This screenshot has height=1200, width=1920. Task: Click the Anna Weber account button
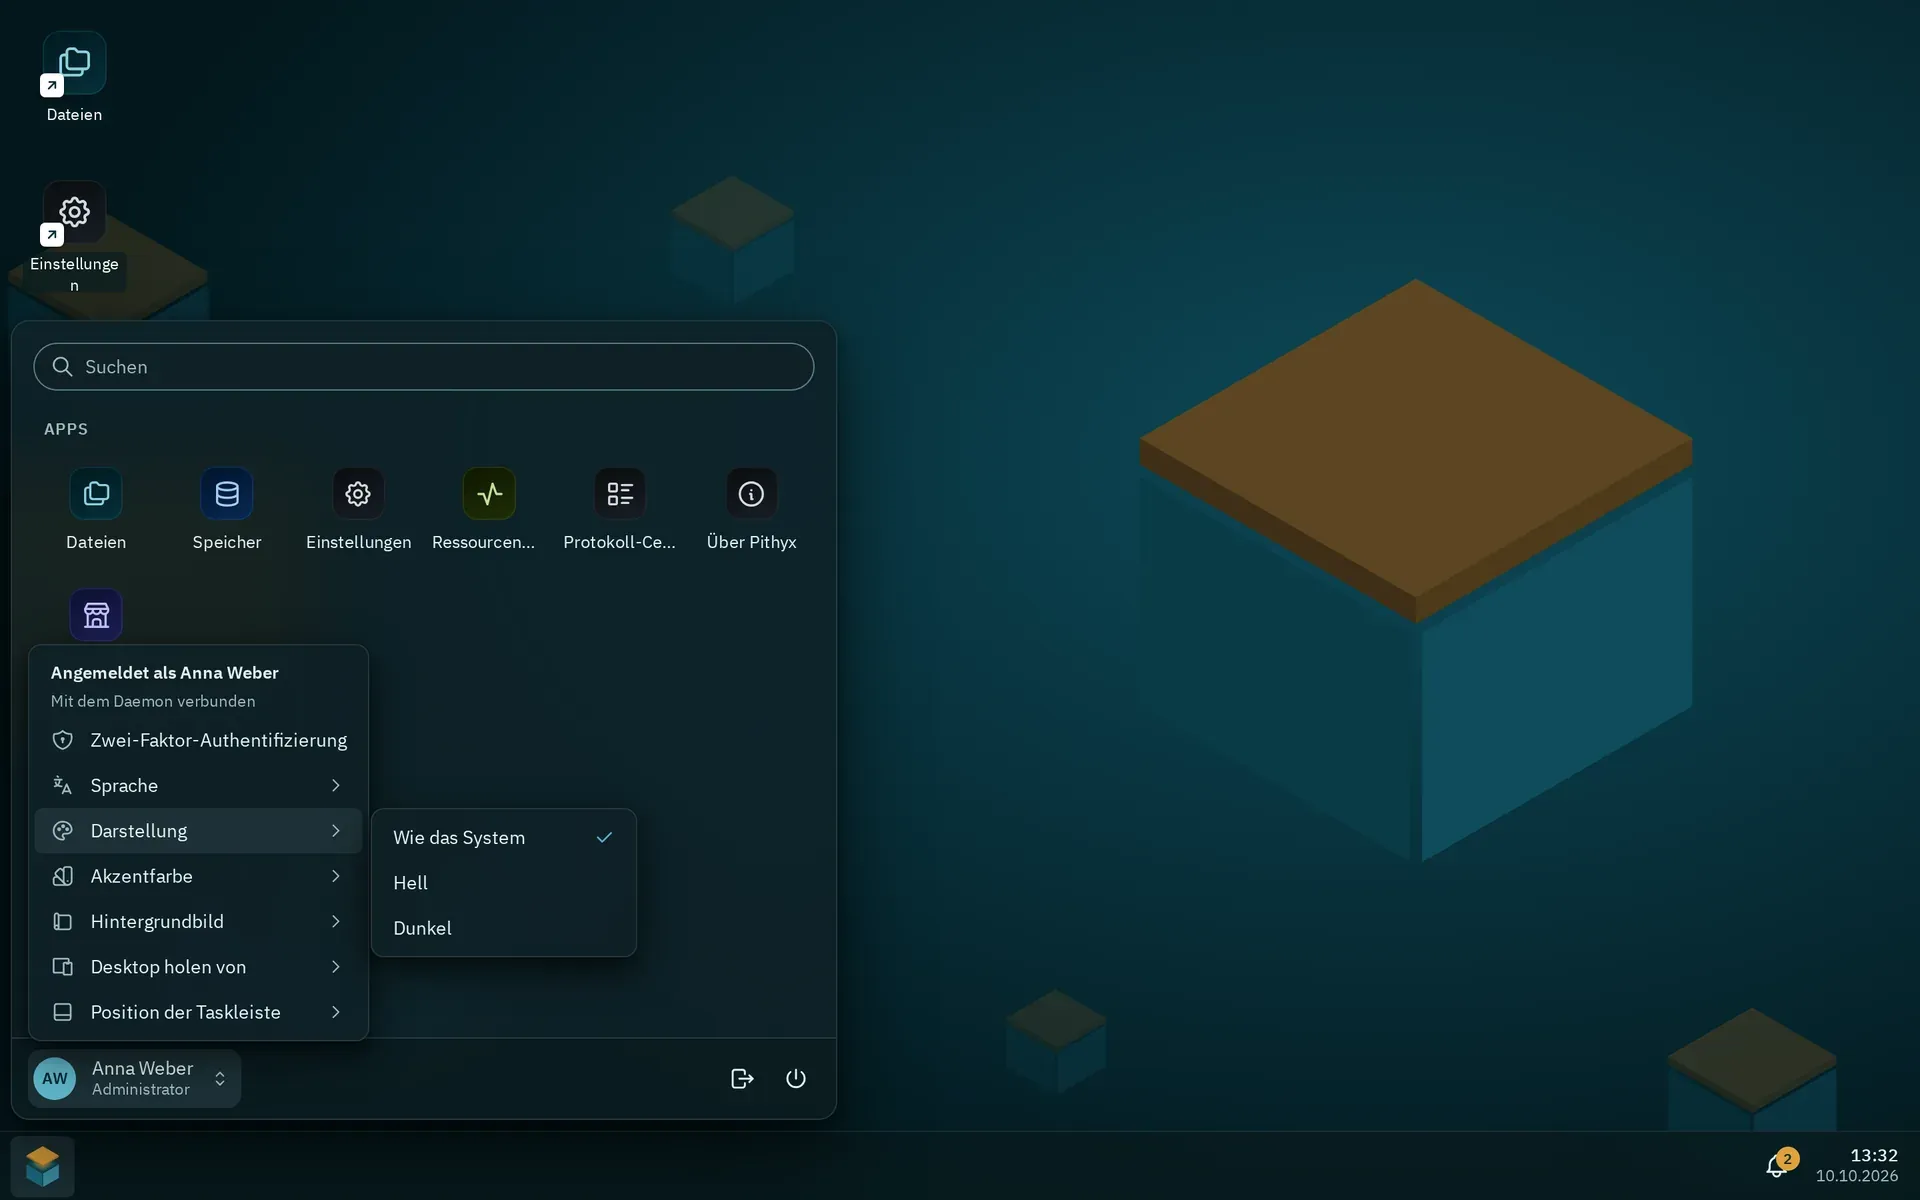(134, 1078)
